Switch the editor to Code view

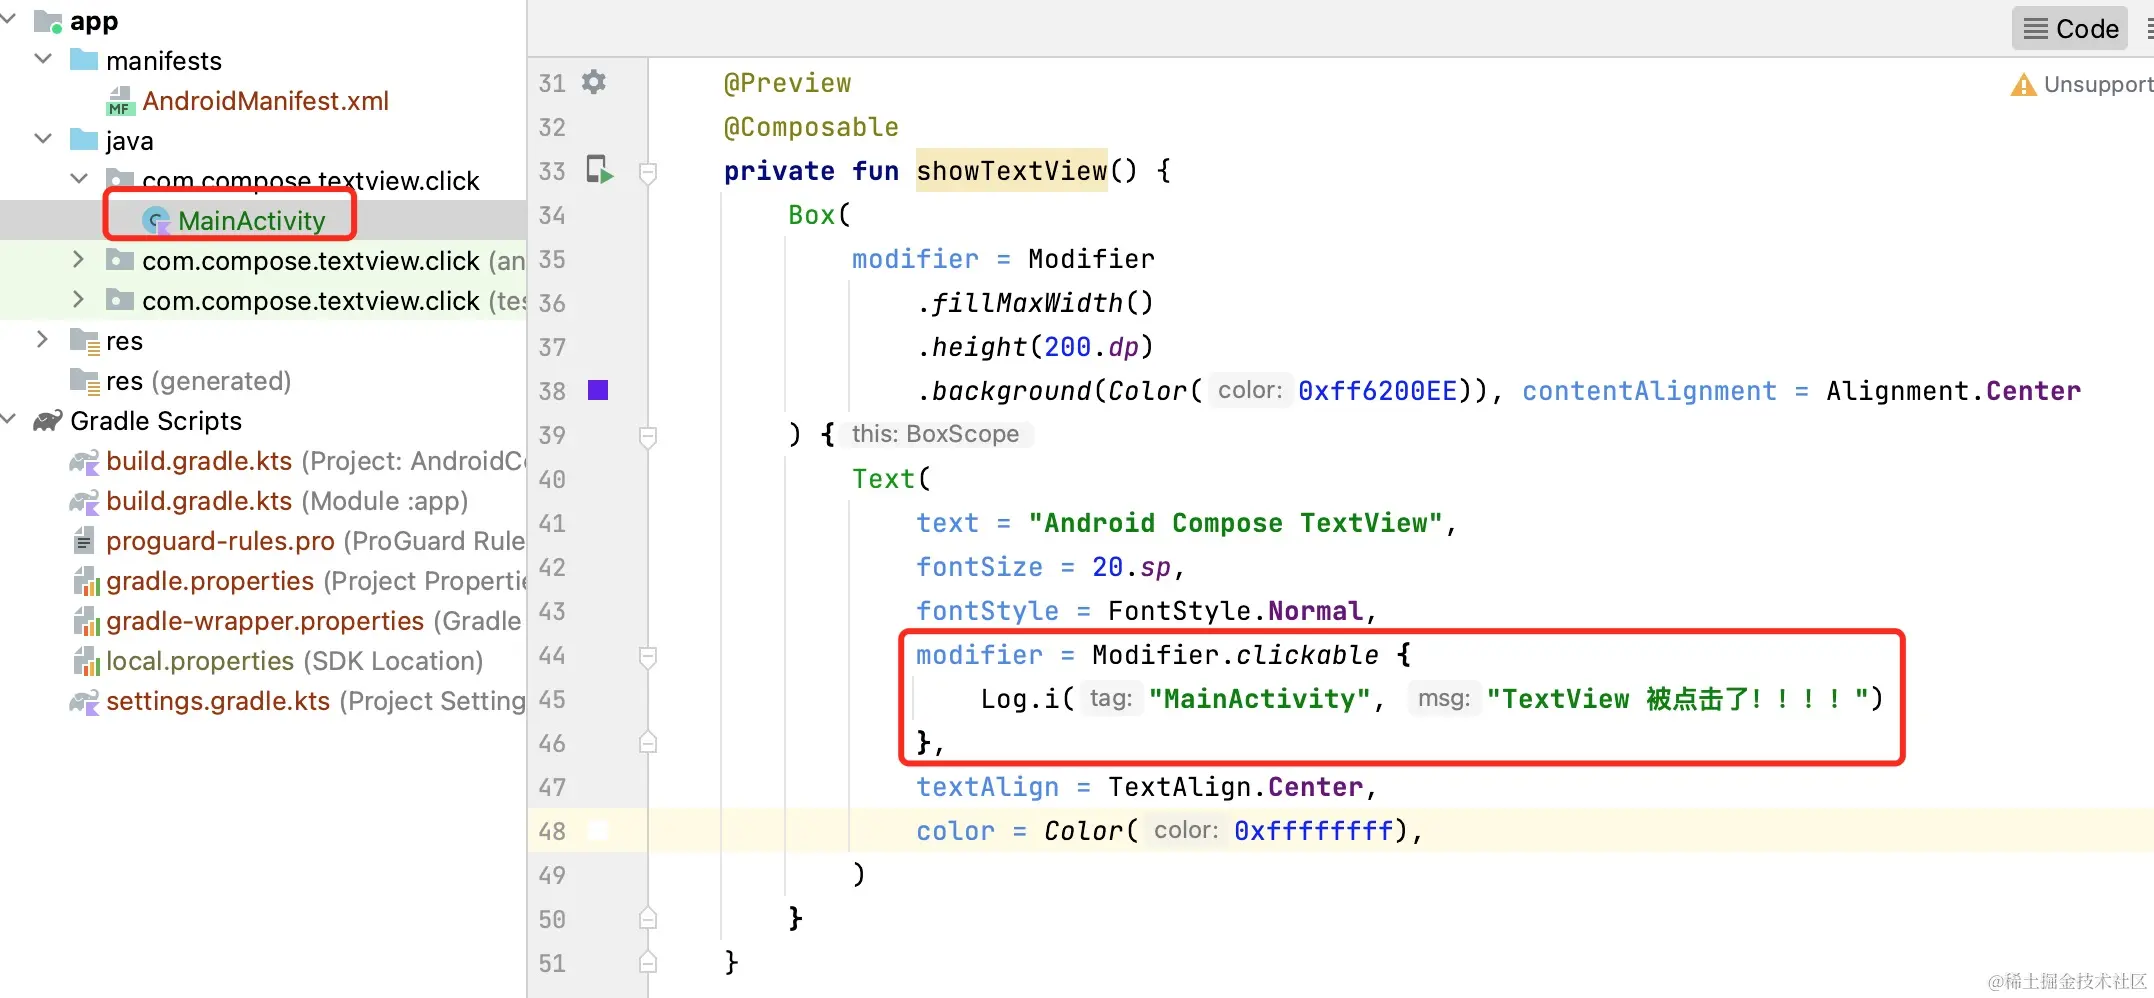click(2070, 28)
